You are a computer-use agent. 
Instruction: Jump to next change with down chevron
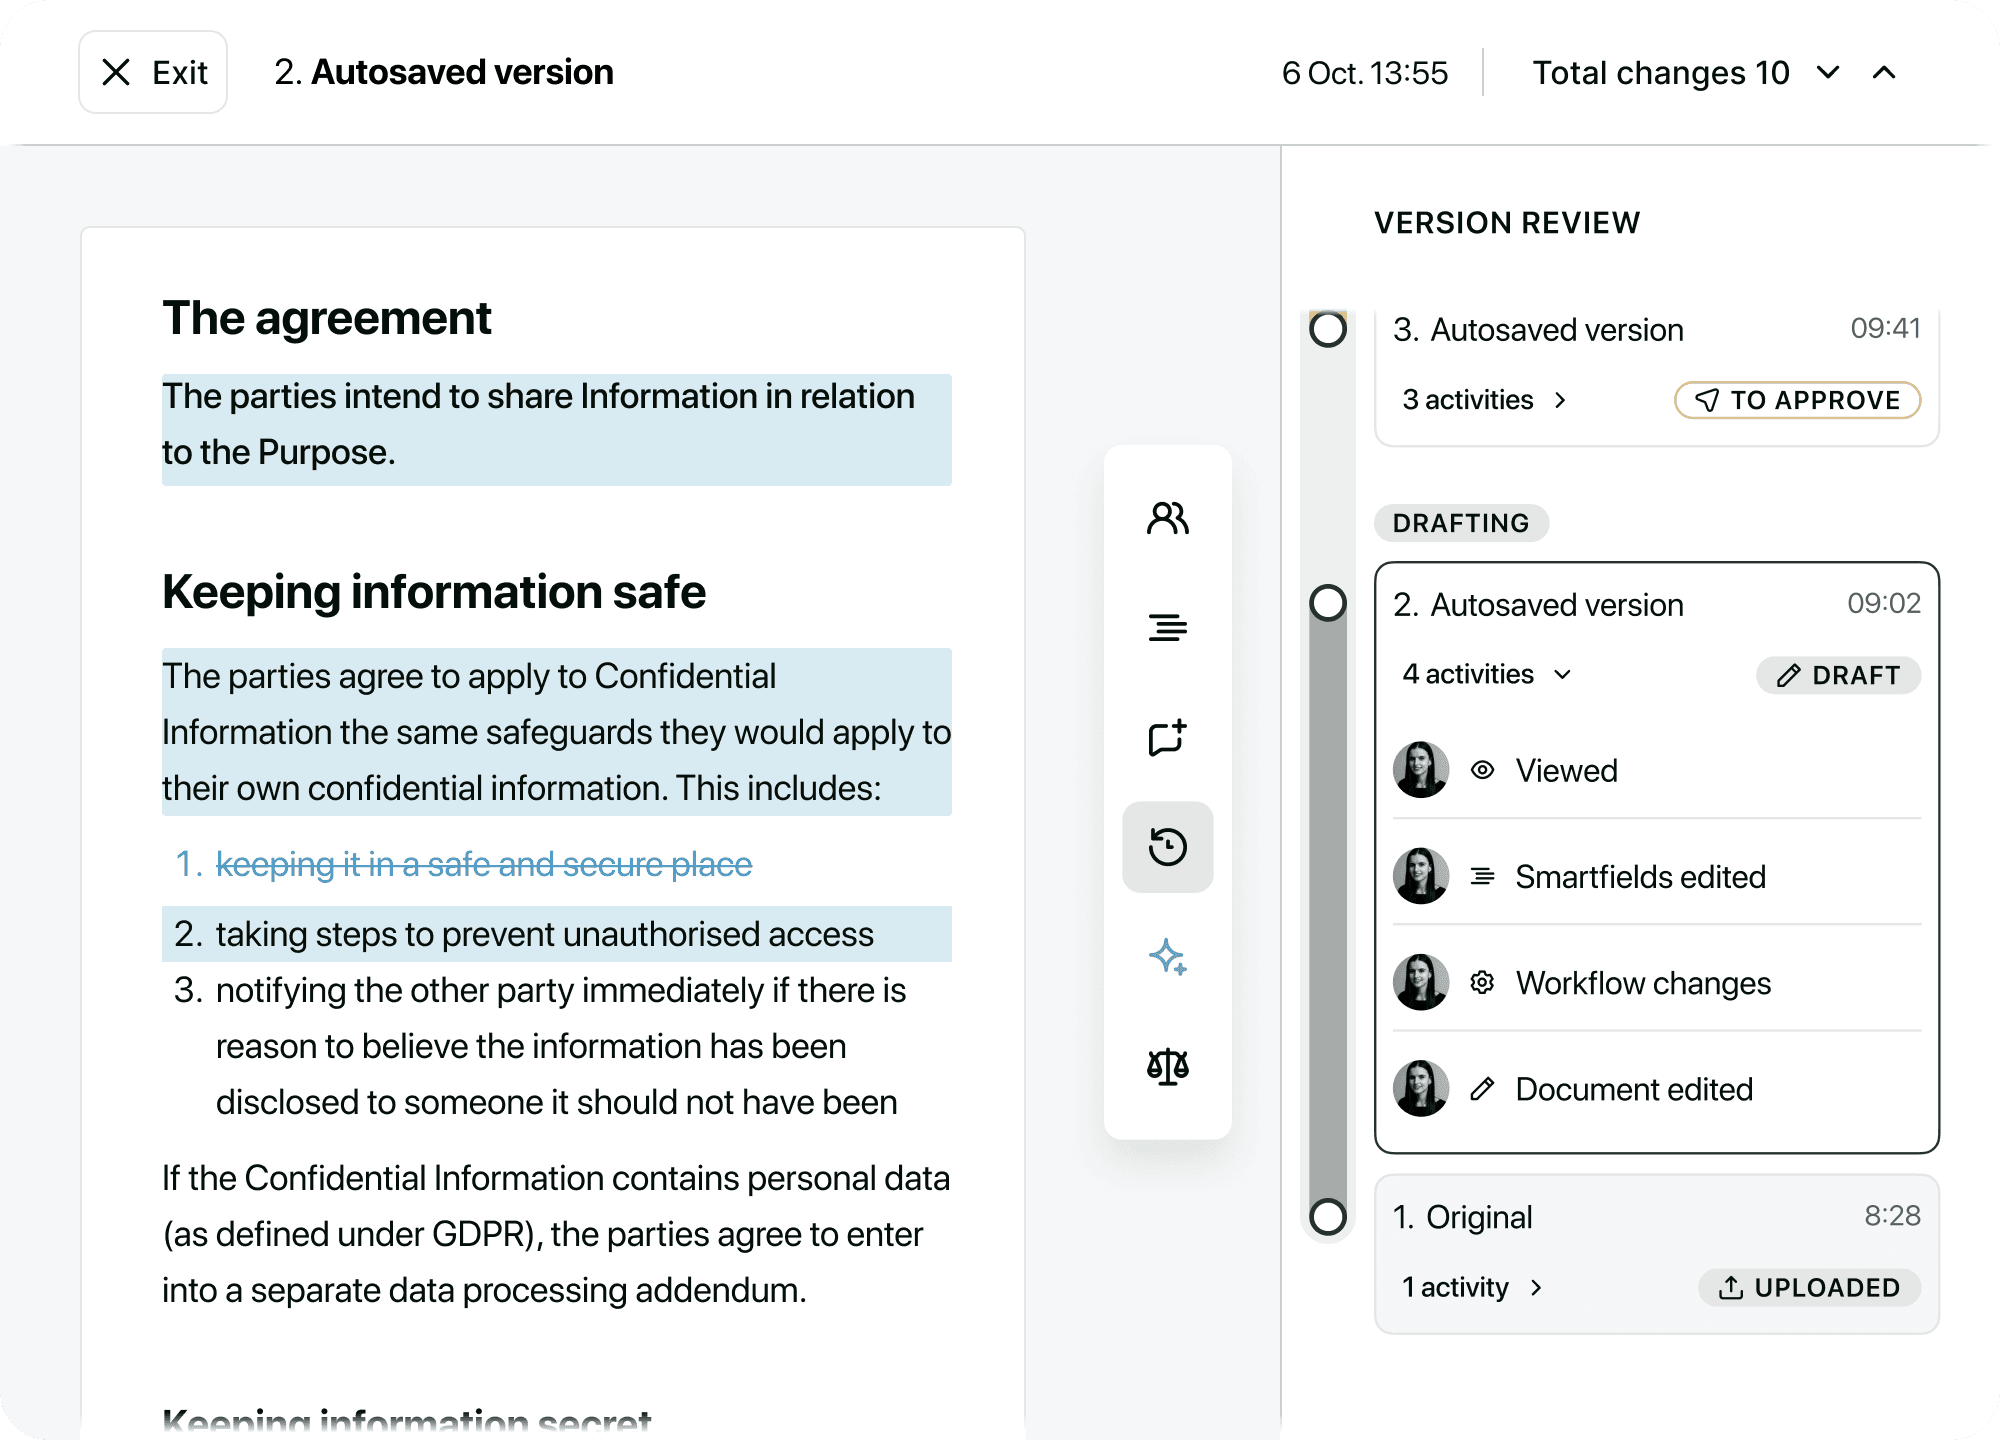click(1828, 73)
